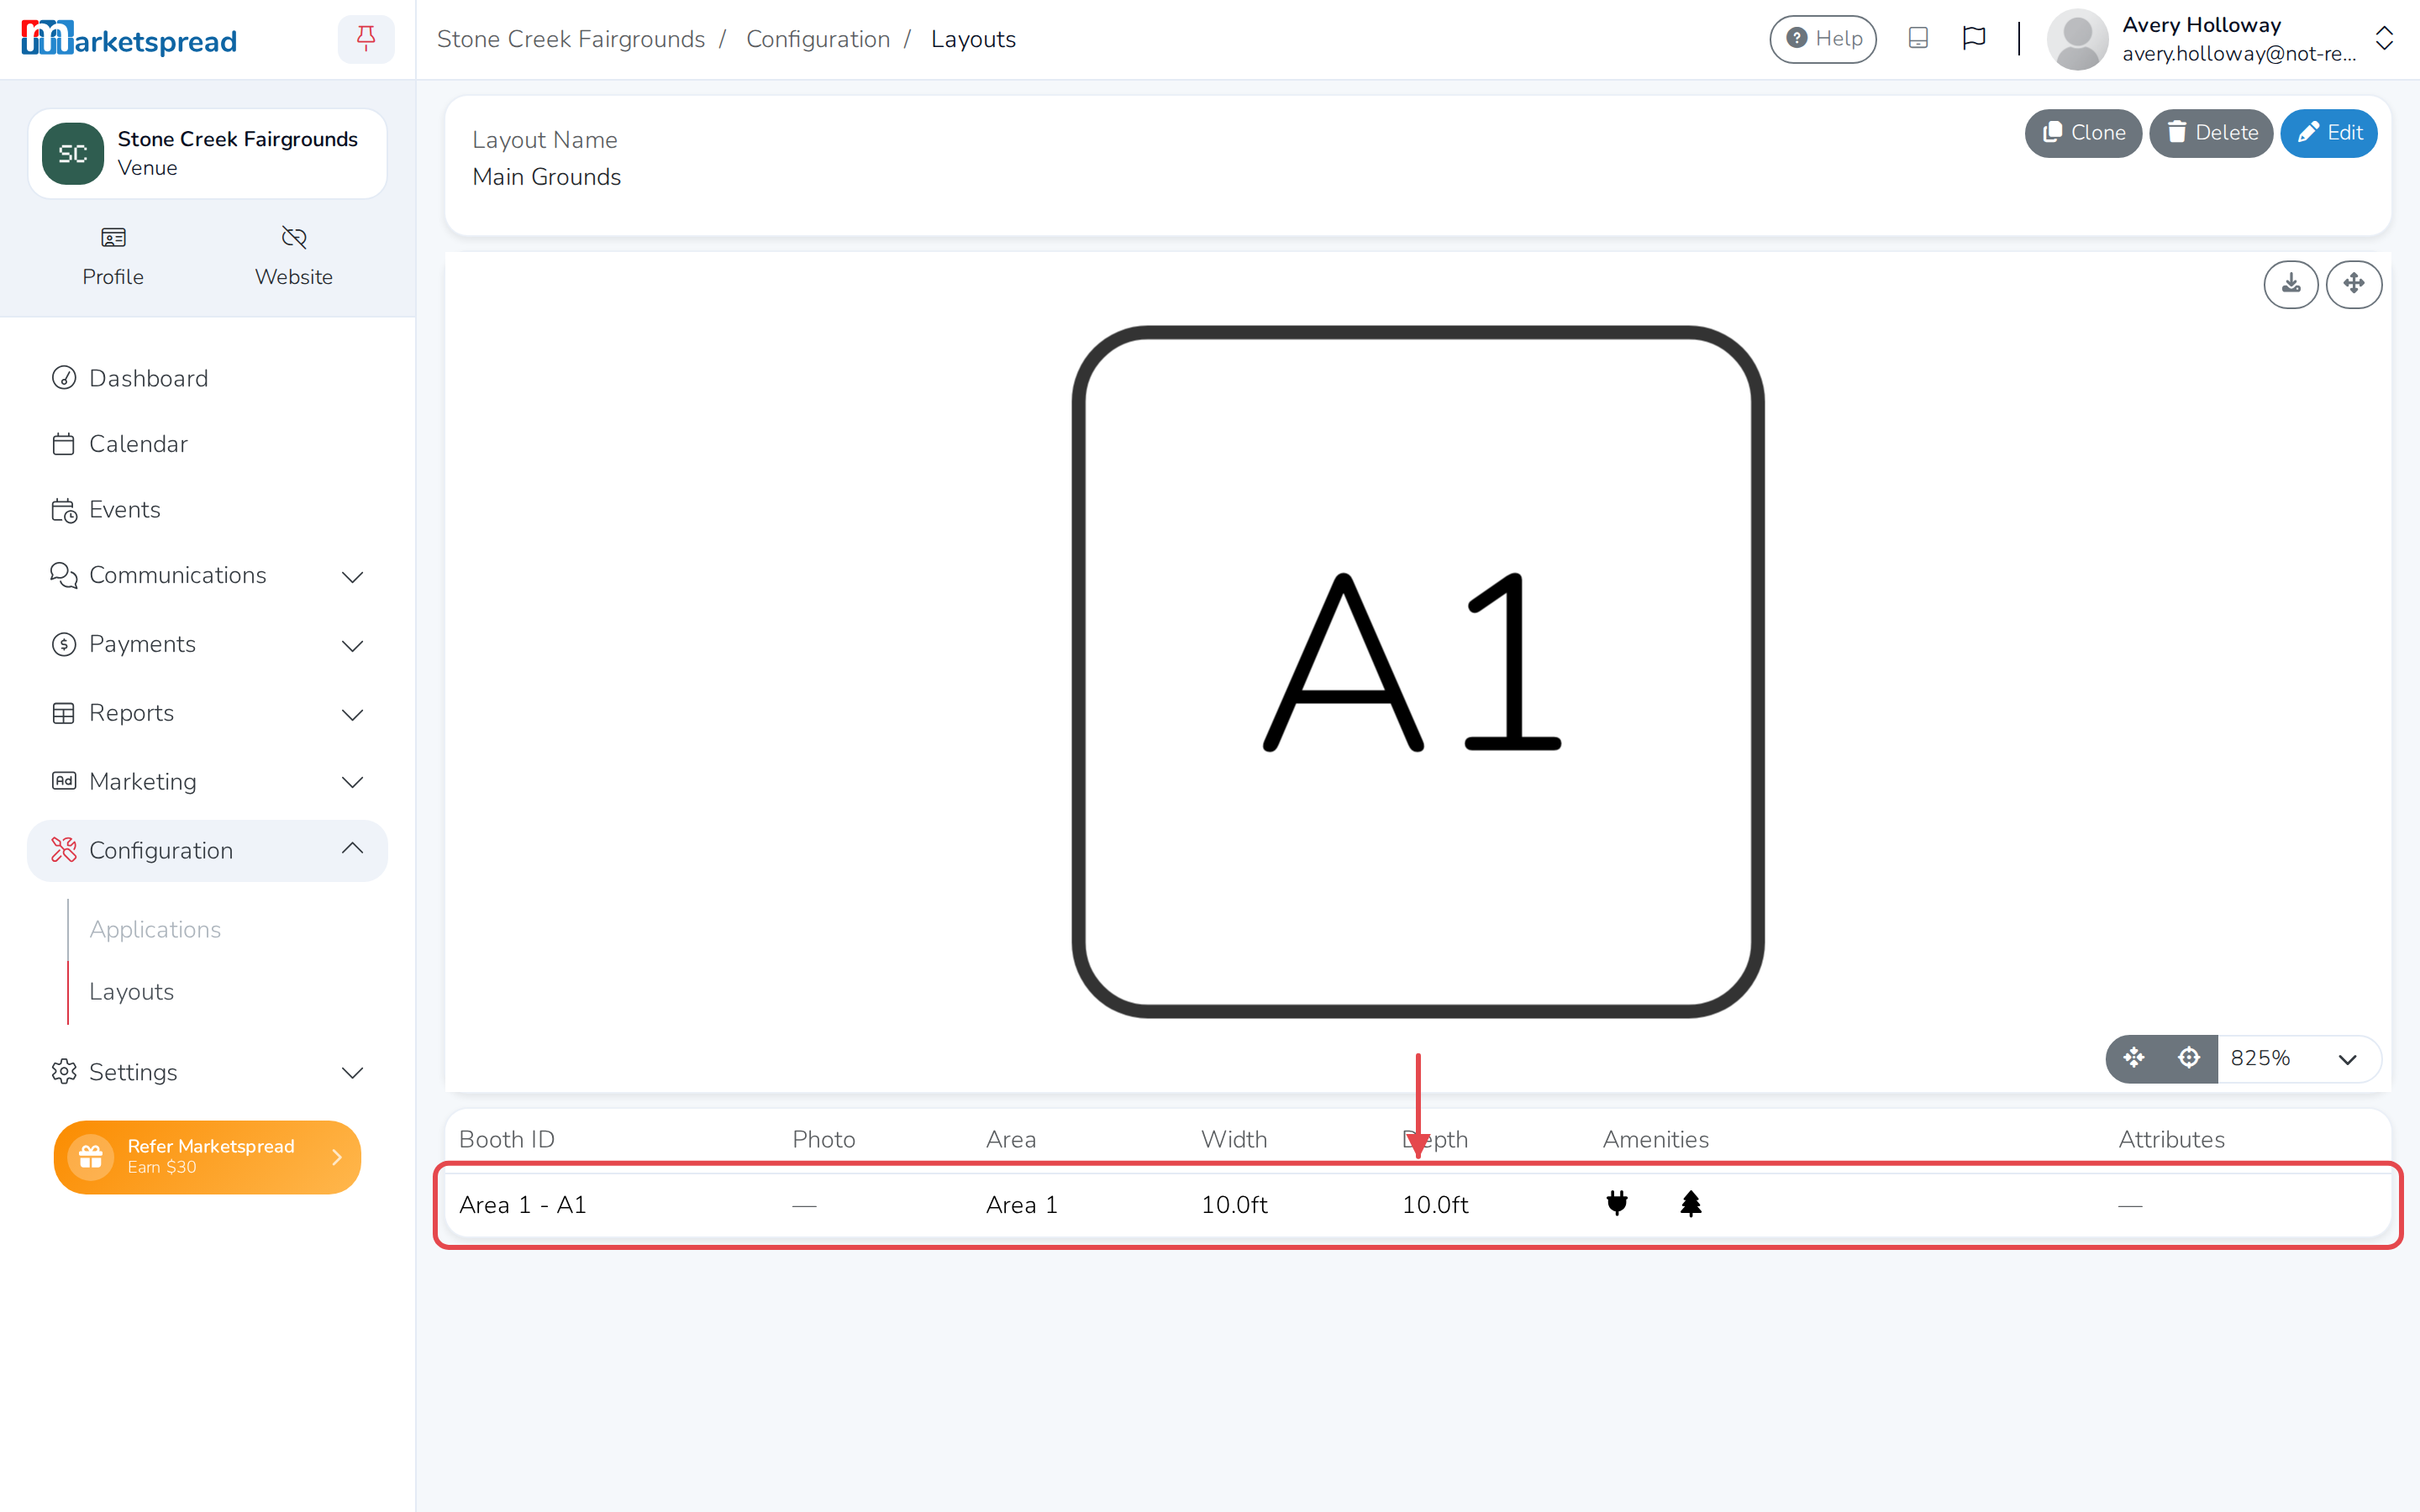Viewport: 2420px width, 1512px height.
Task: Click the Booth ID column header
Action: tap(506, 1139)
